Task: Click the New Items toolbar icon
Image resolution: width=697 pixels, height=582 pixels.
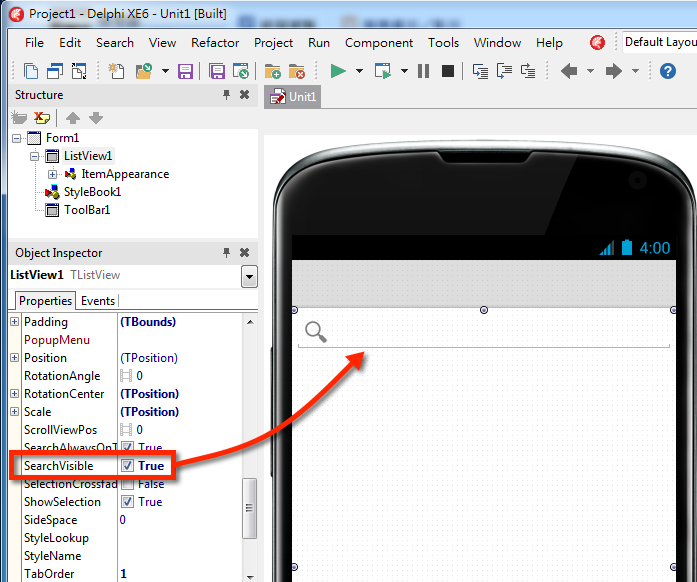Action: [x=31, y=71]
